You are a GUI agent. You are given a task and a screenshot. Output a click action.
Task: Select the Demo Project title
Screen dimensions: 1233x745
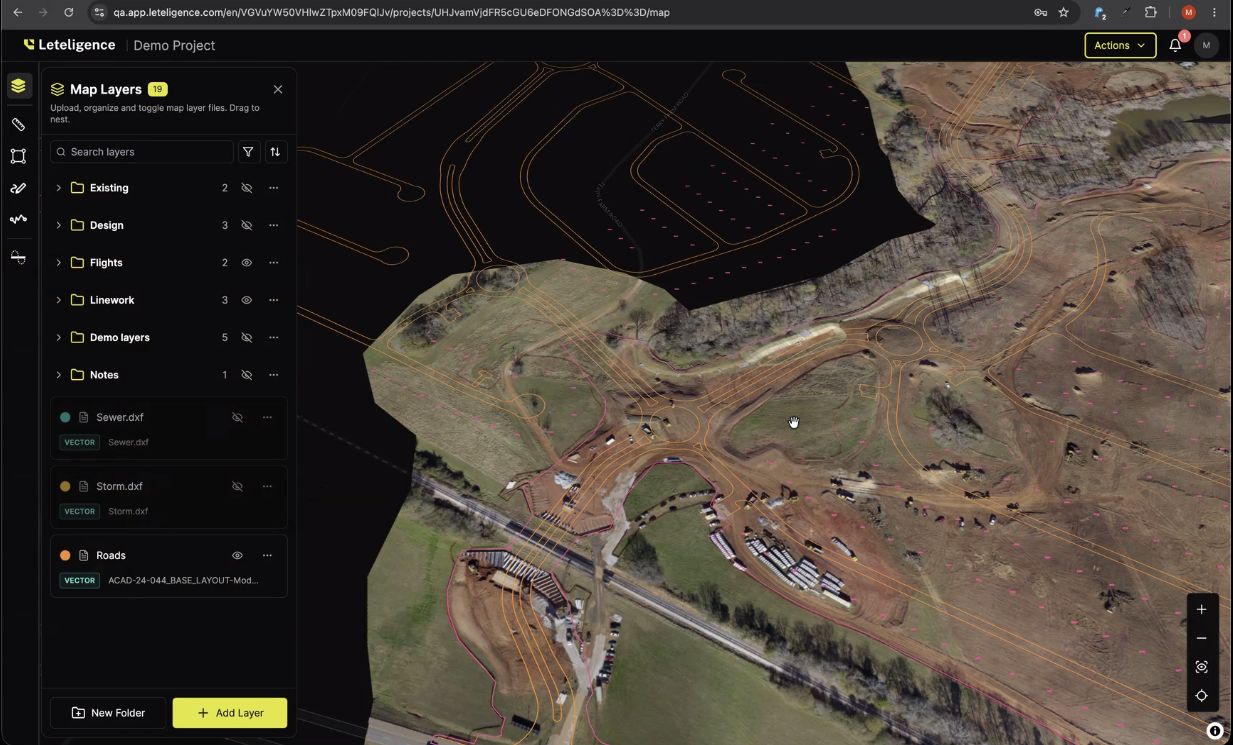(174, 45)
